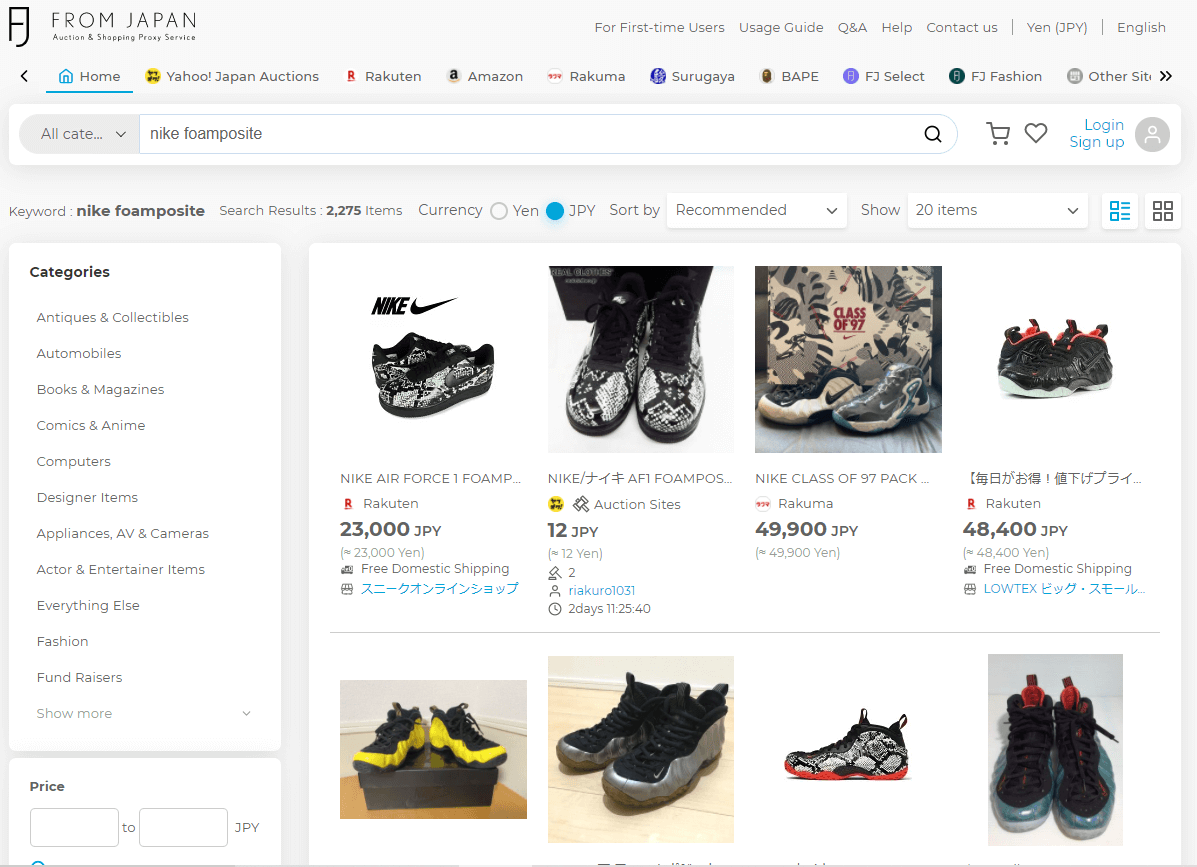Open the Yen (JPY) currency selector
Image resolution: width=1197 pixels, height=867 pixels.
(1057, 27)
